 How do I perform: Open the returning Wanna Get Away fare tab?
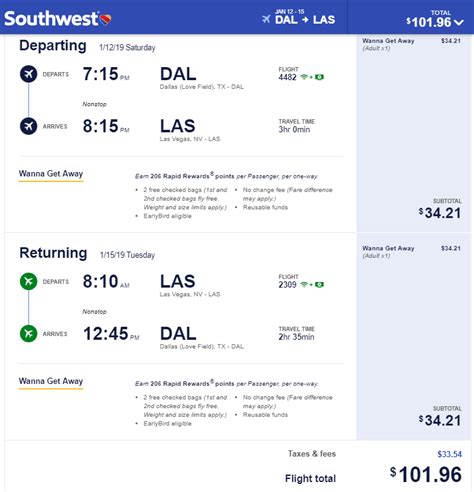[51, 381]
